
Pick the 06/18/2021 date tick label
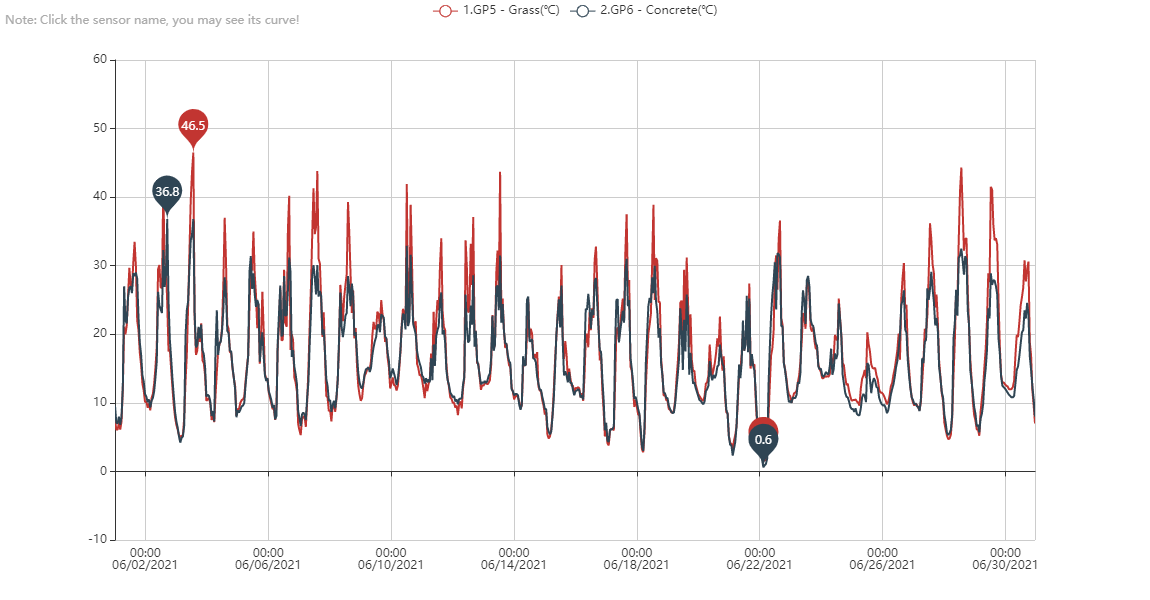pos(637,565)
